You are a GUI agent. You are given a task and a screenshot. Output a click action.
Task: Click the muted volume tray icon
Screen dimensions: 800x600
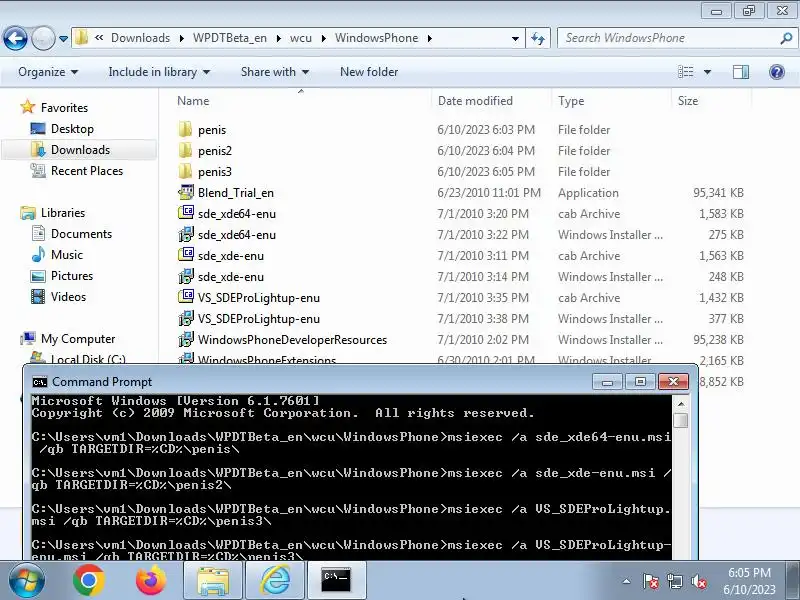[x=698, y=581]
